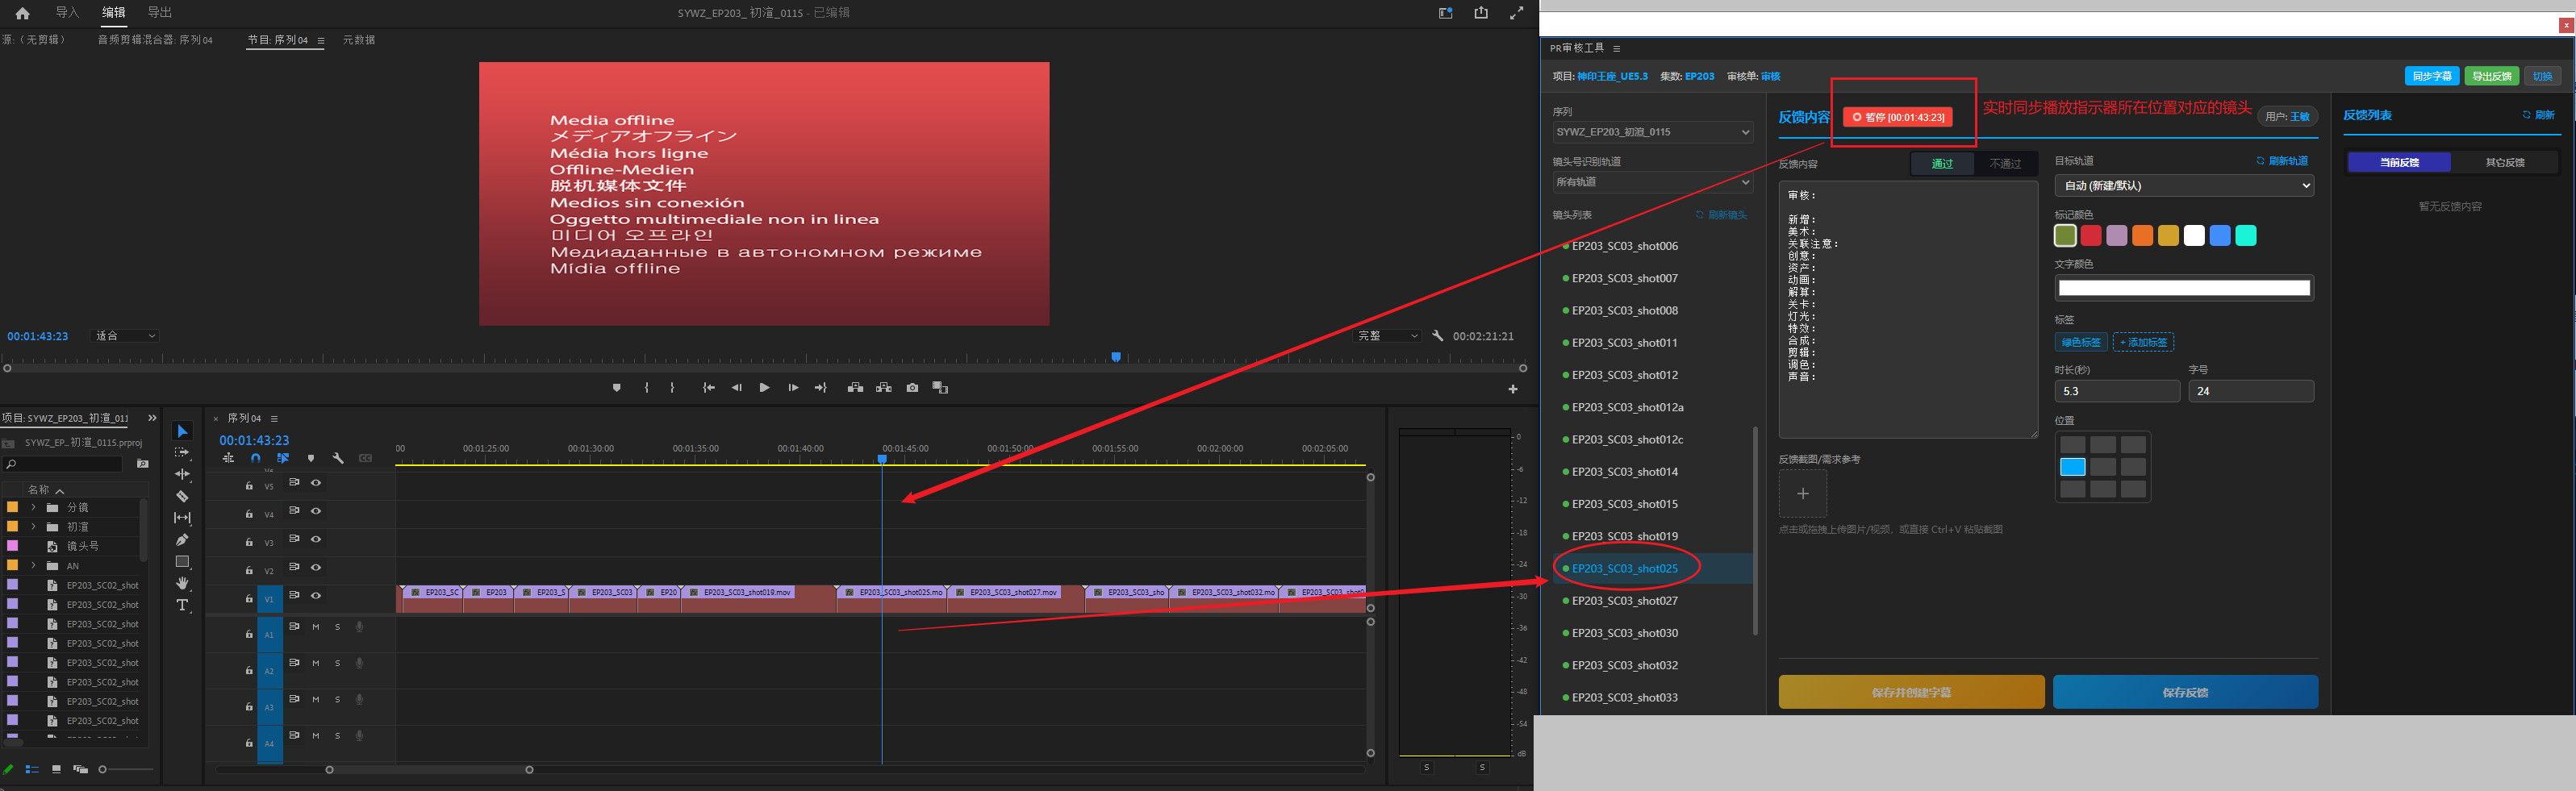The image size is (2576, 791).
Task: Switch to the 其它反馈 tab
Action: 2504,162
